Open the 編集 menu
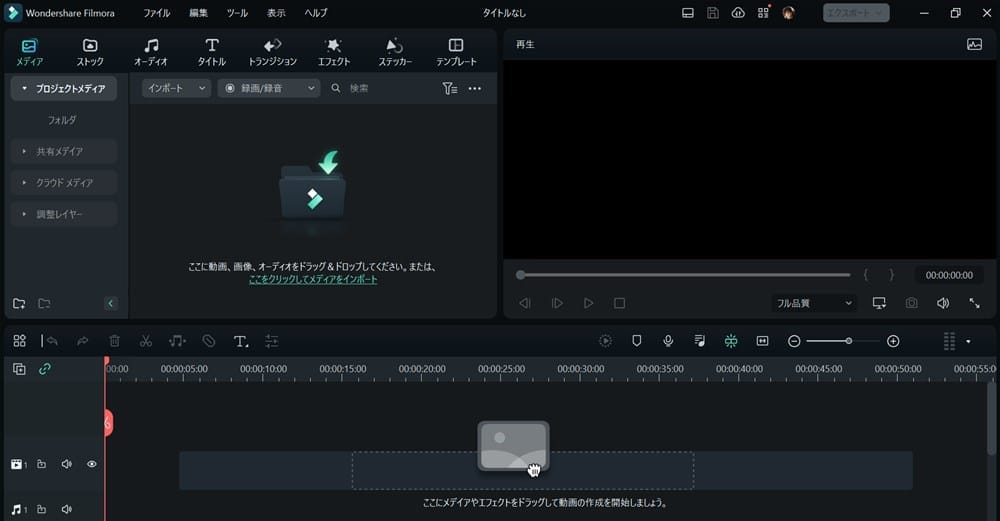 pyautogui.click(x=198, y=13)
